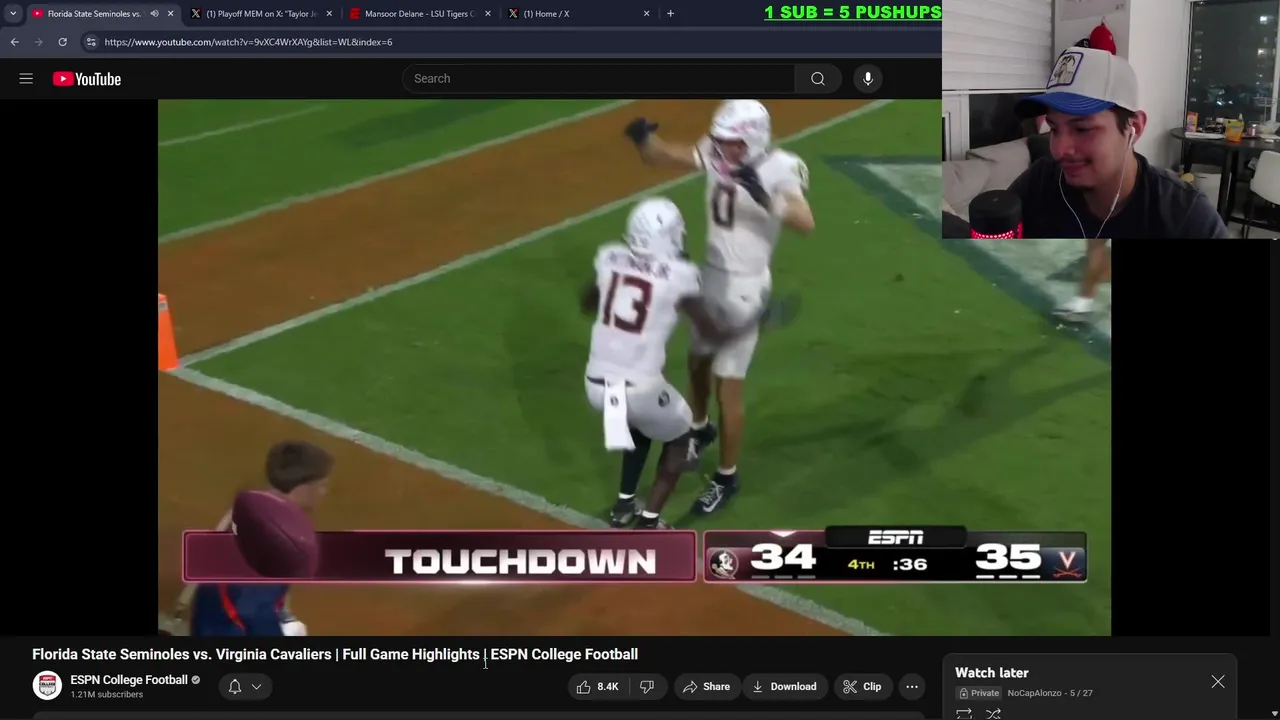The image size is (1280, 720).
Task: Go to the YouTube home logo
Action: pos(87,79)
